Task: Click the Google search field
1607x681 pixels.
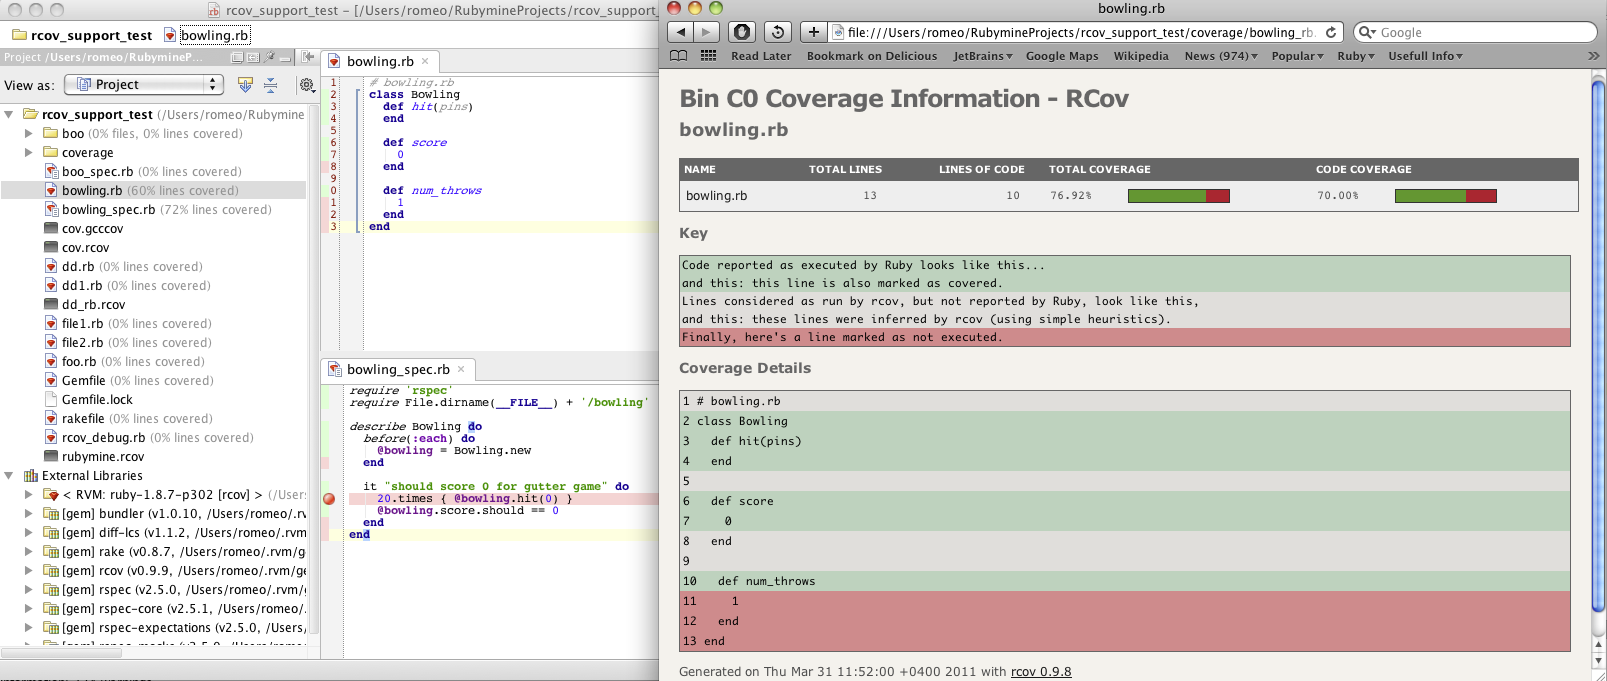Action: coord(1475,32)
